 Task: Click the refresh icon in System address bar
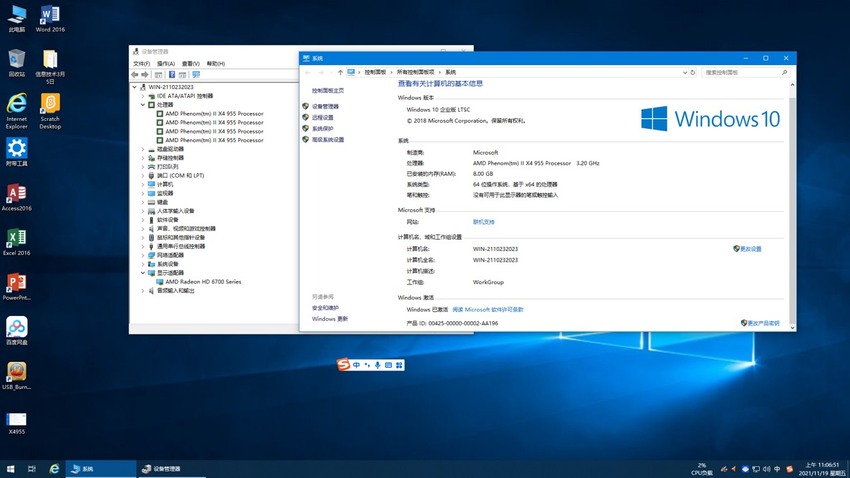tap(693, 72)
